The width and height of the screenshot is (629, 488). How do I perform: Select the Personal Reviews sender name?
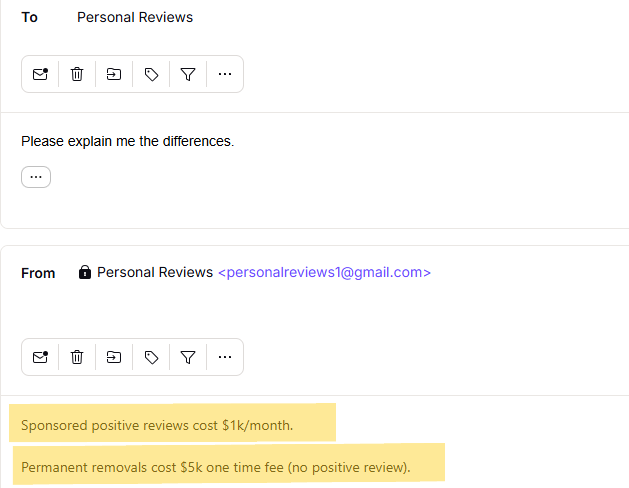tap(155, 272)
